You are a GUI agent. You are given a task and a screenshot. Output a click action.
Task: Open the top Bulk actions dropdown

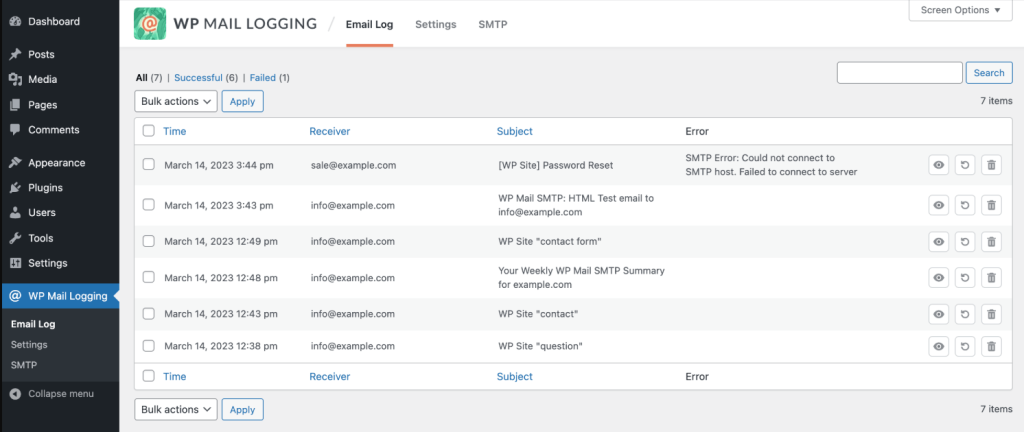click(176, 101)
